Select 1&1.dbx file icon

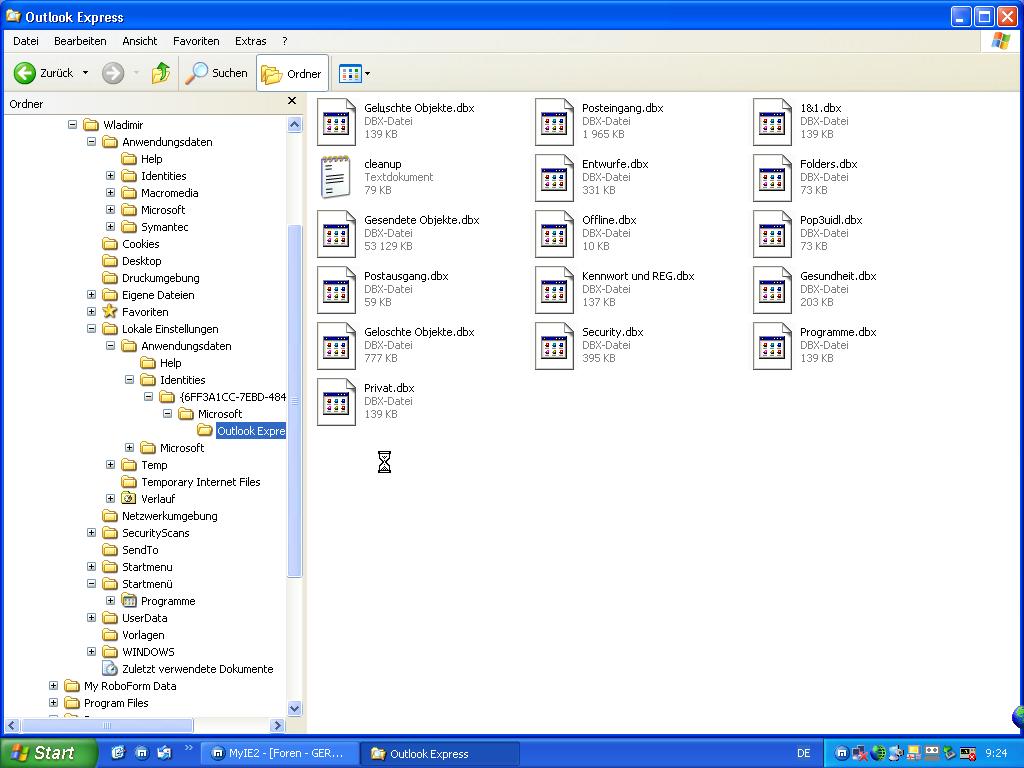pyautogui.click(x=772, y=121)
